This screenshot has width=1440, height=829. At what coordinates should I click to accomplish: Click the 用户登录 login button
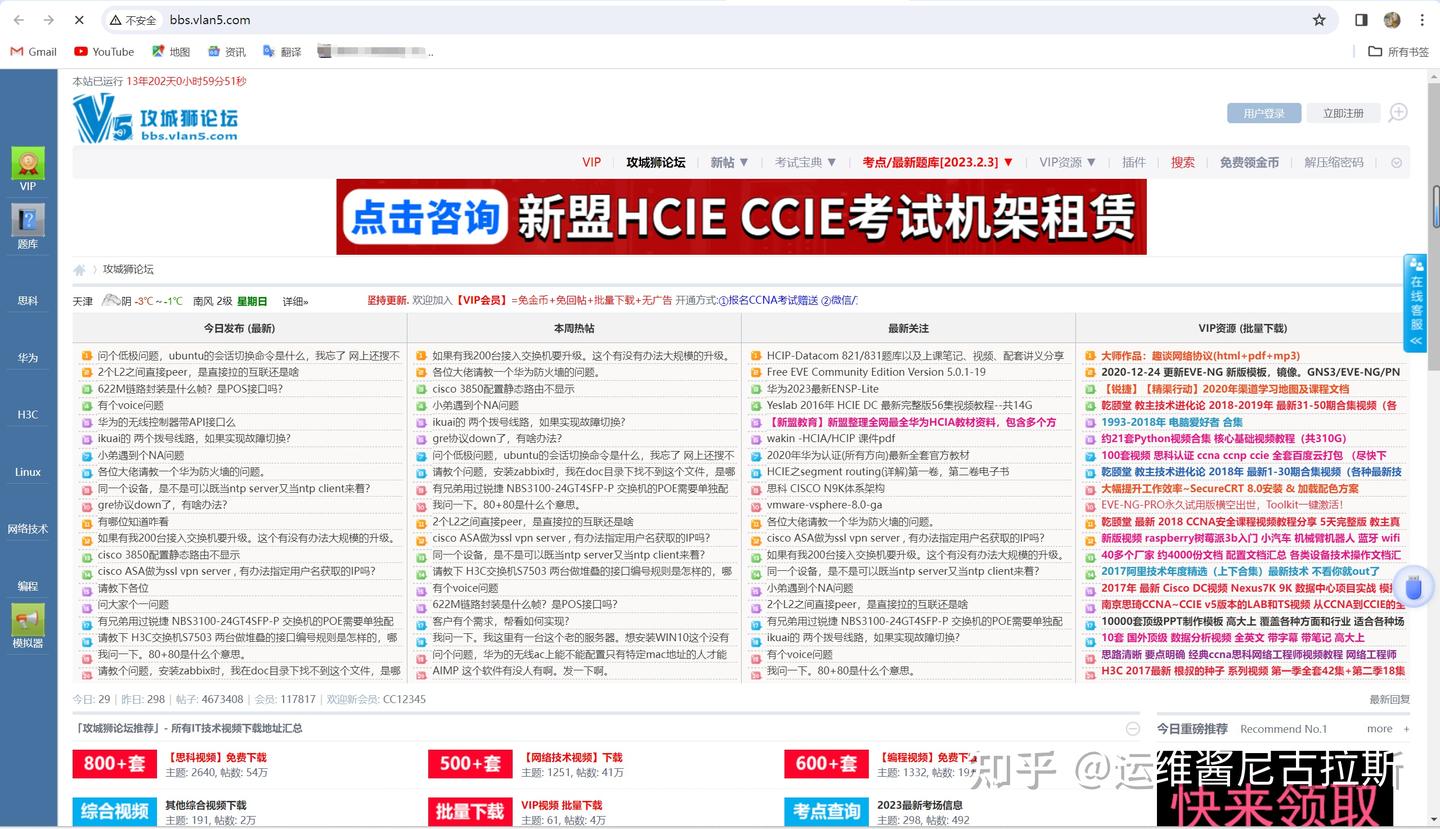click(x=1263, y=113)
